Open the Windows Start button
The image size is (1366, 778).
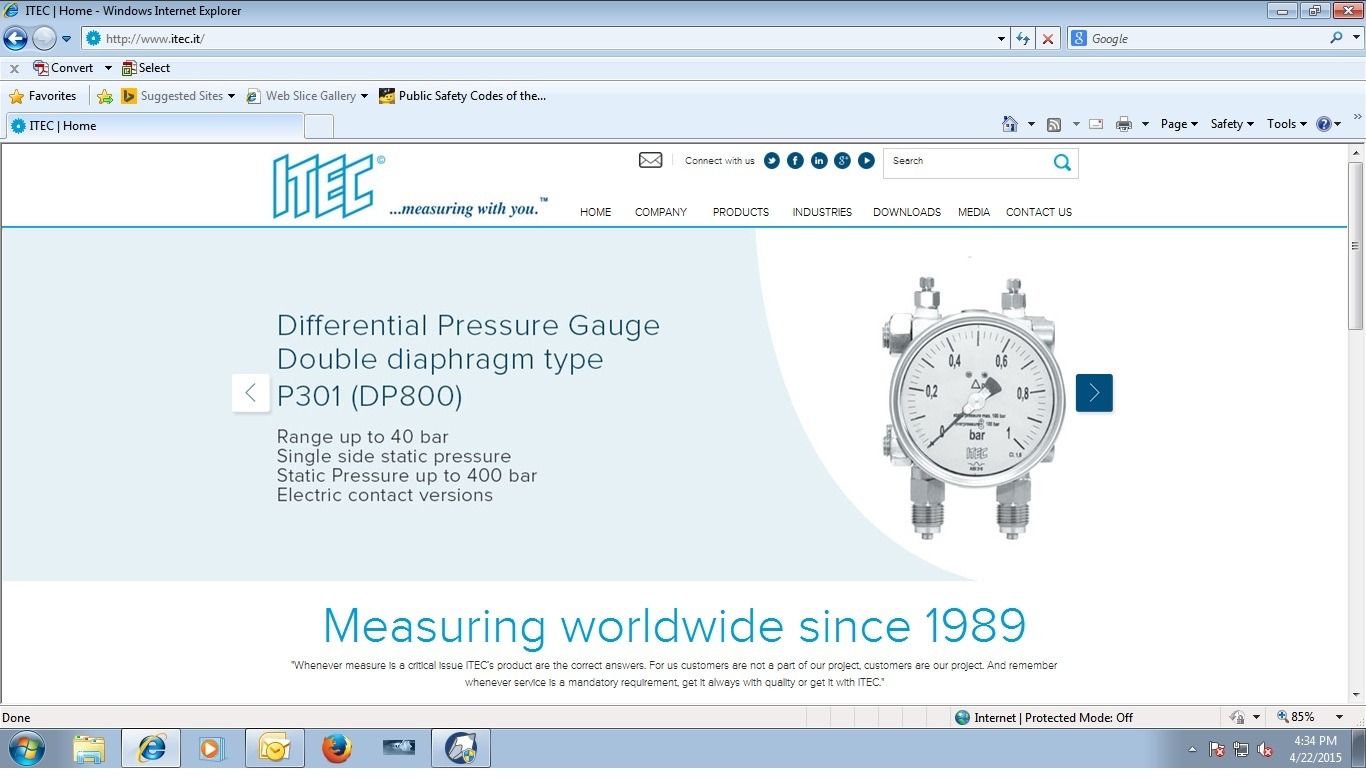coord(25,748)
